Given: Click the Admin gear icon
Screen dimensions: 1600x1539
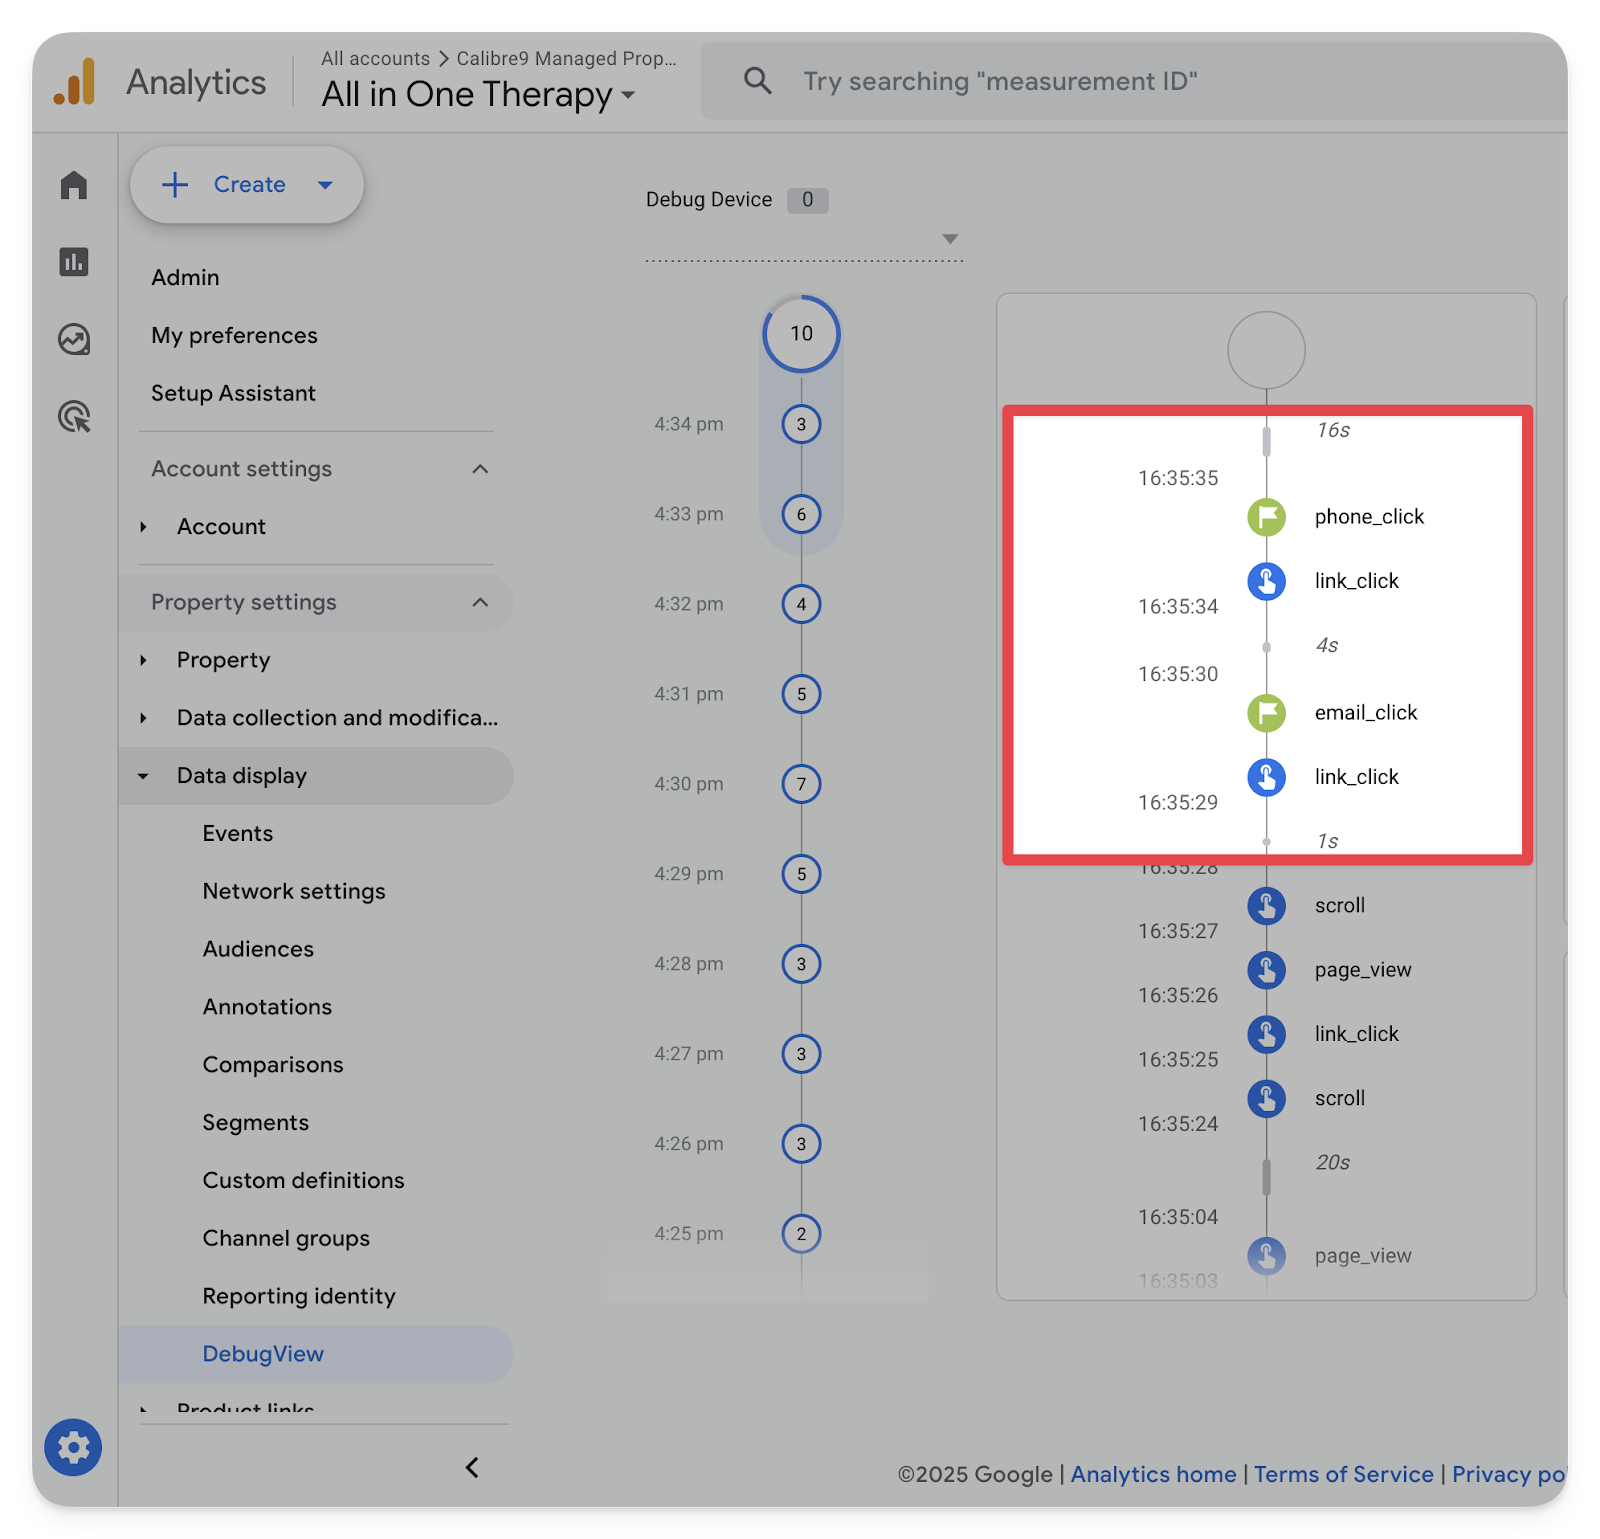Looking at the screenshot, I should 73,1447.
